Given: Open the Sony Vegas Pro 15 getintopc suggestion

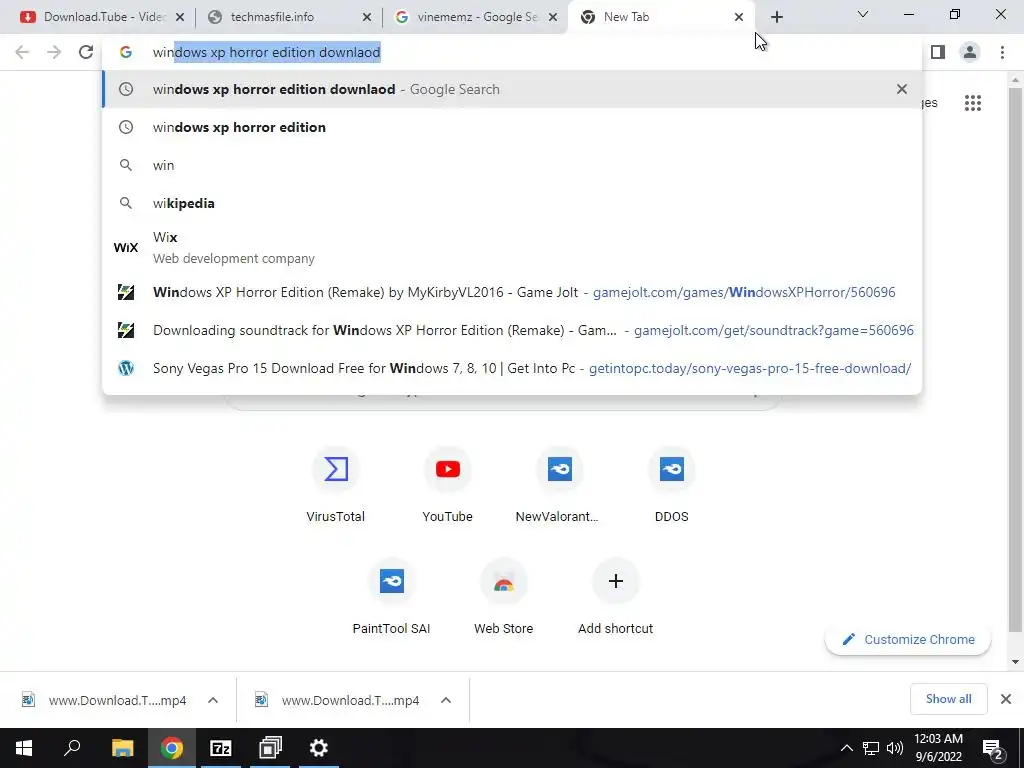Looking at the screenshot, I should (x=512, y=368).
